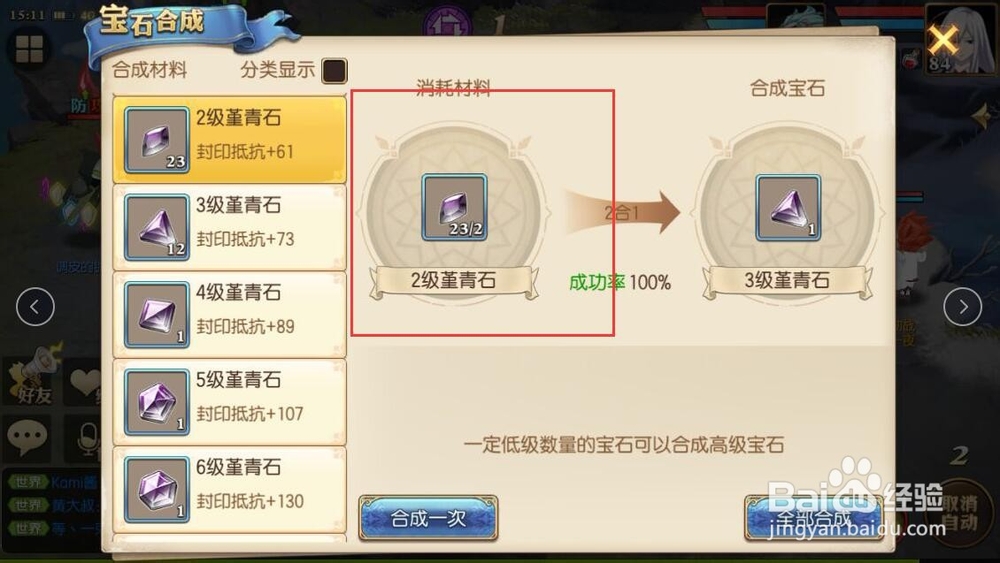This screenshot has width=1000, height=563.
Task: Pick the 6级堇青石 gem icon
Action: click(157, 490)
